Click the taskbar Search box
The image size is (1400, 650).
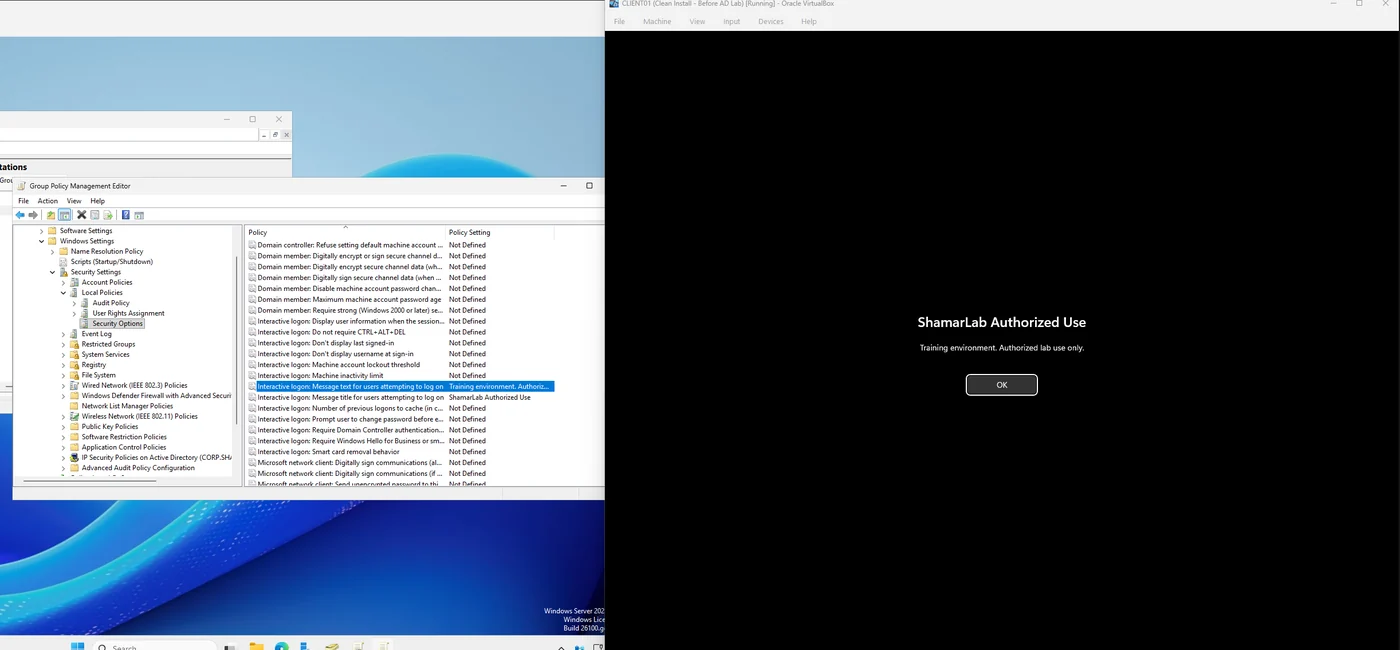[x=155, y=646]
